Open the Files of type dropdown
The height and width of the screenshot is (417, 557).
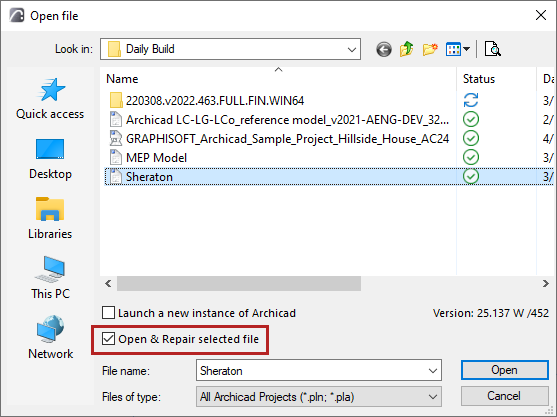[x=319, y=397]
